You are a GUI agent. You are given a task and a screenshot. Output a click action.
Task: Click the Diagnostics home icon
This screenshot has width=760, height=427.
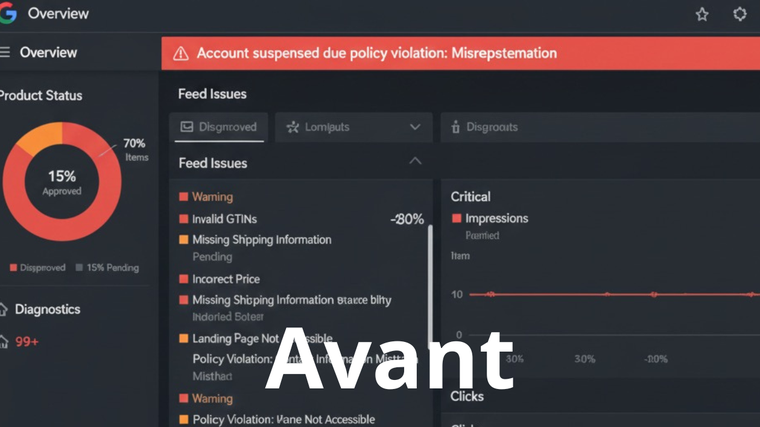[x=4, y=310]
